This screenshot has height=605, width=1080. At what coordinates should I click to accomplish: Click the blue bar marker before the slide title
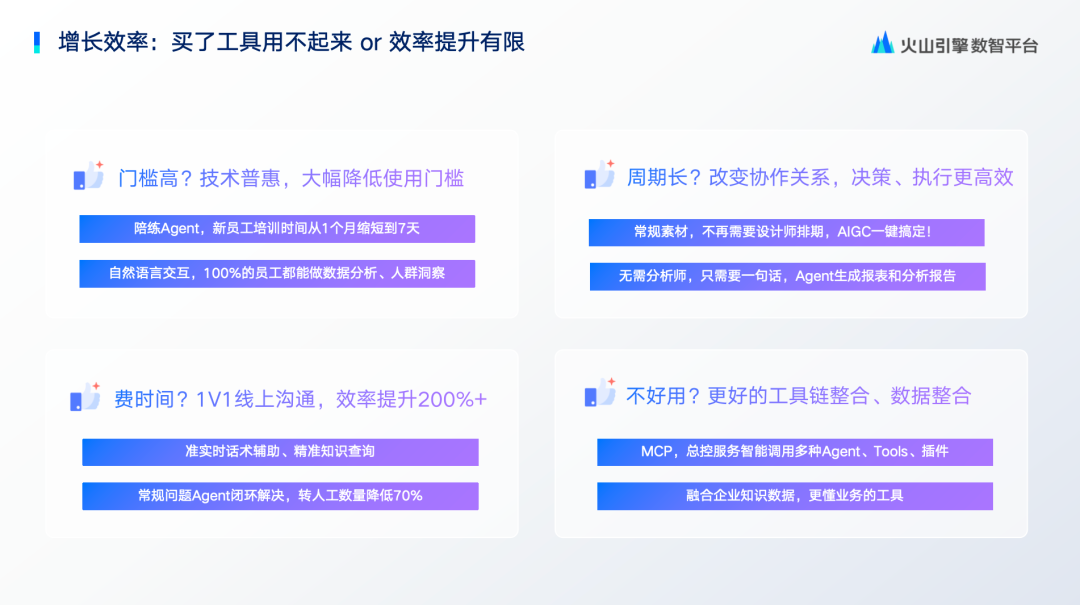click(37, 42)
